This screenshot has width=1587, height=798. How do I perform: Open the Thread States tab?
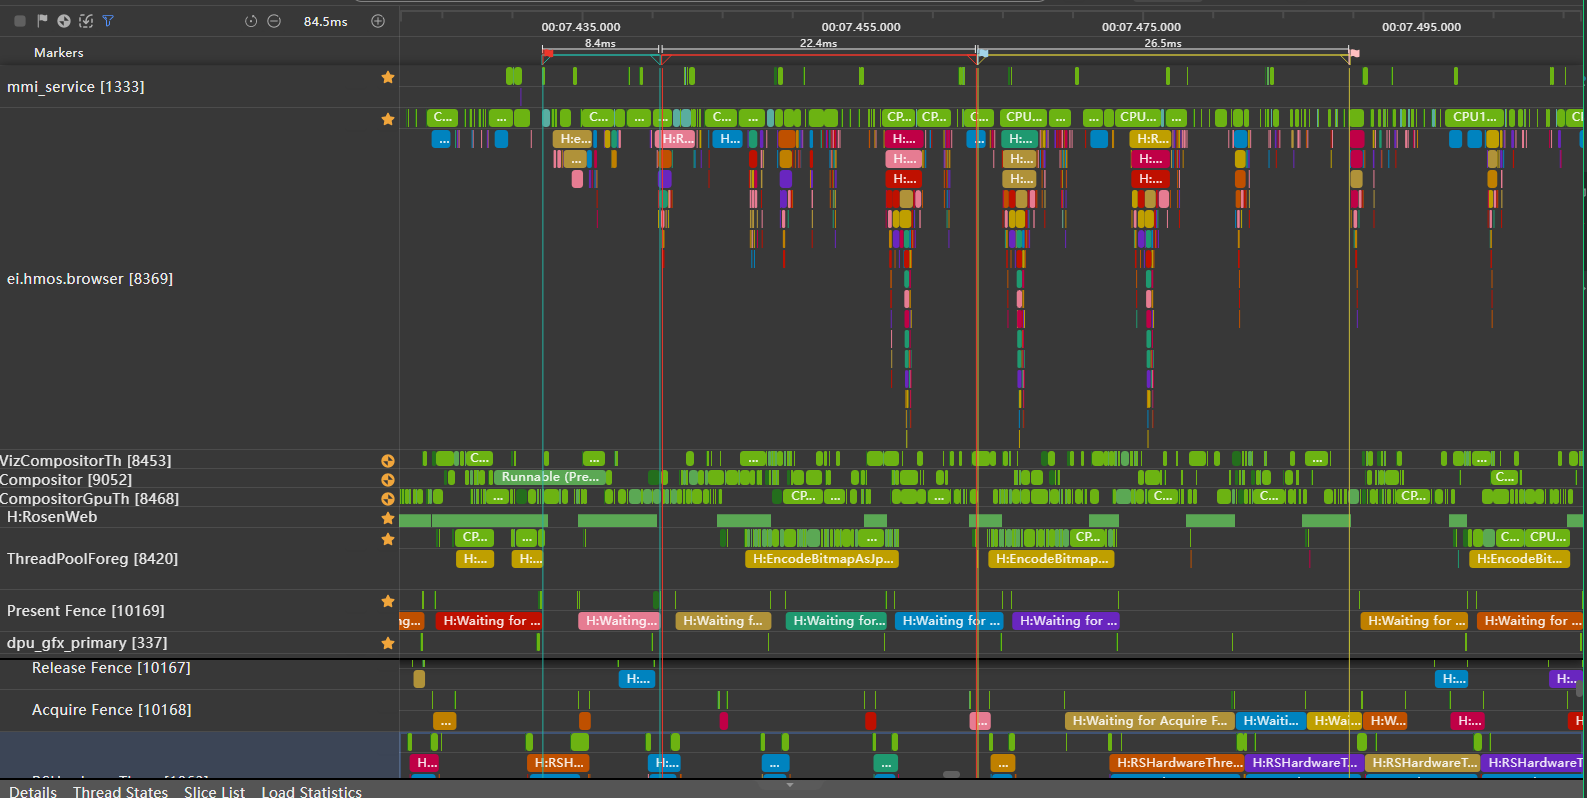pyautogui.click(x=120, y=791)
